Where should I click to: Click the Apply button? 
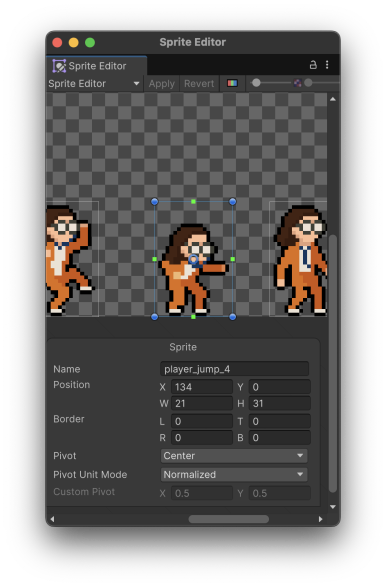[x=162, y=83]
